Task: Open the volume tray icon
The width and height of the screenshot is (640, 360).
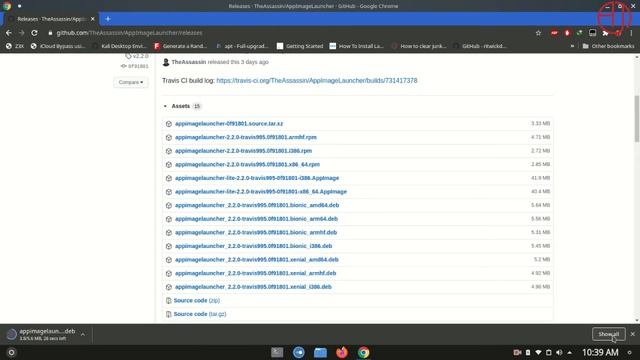Action: point(559,352)
